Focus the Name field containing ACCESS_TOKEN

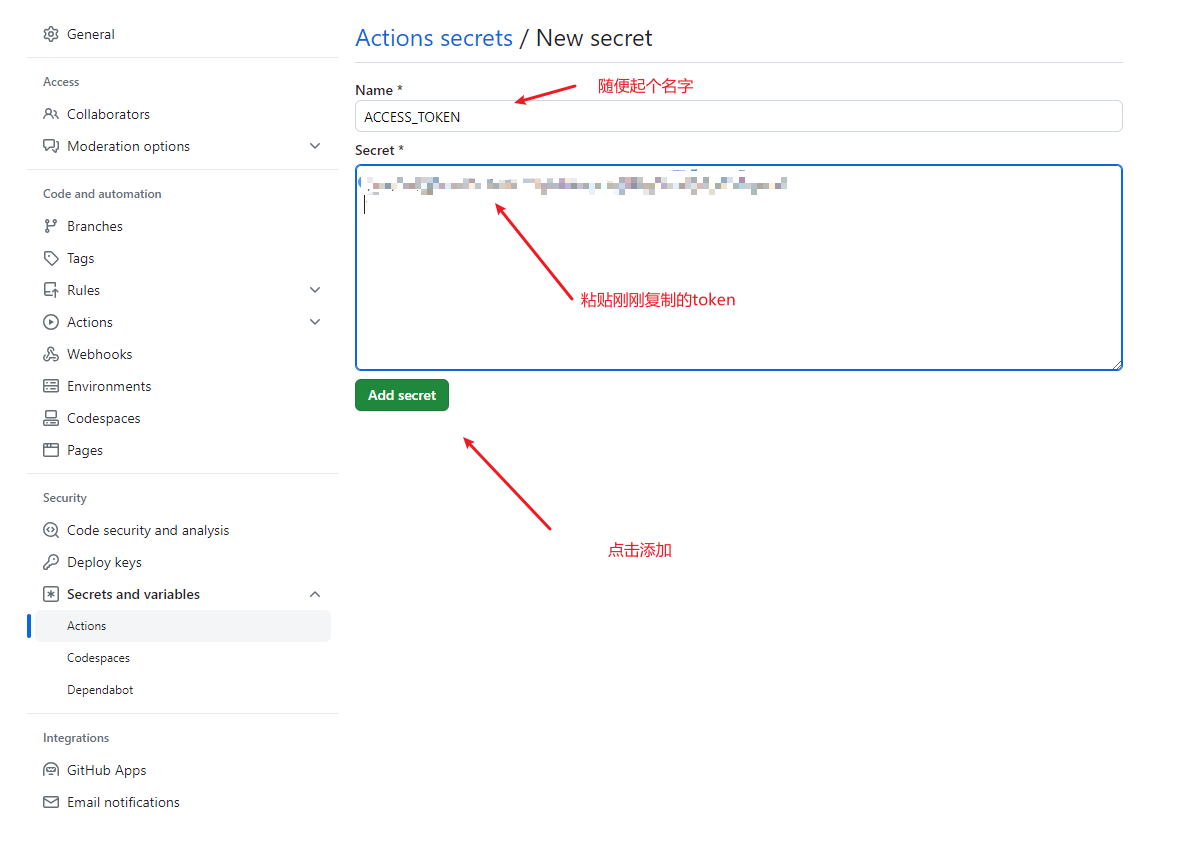point(739,116)
